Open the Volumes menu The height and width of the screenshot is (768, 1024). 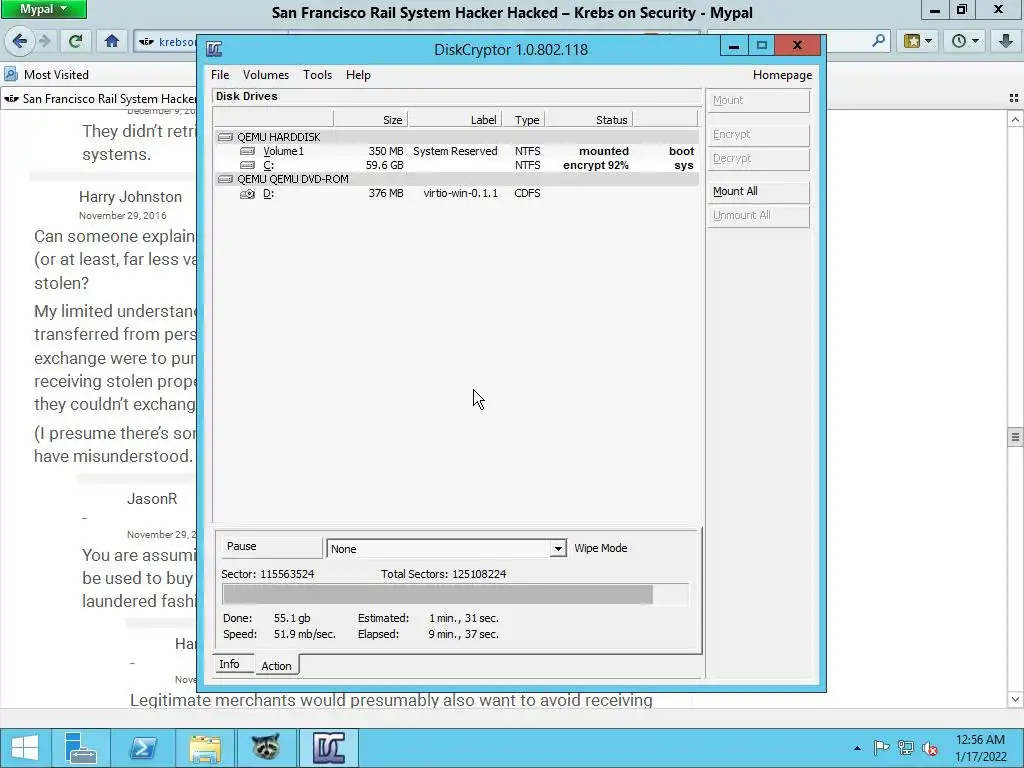tap(266, 75)
